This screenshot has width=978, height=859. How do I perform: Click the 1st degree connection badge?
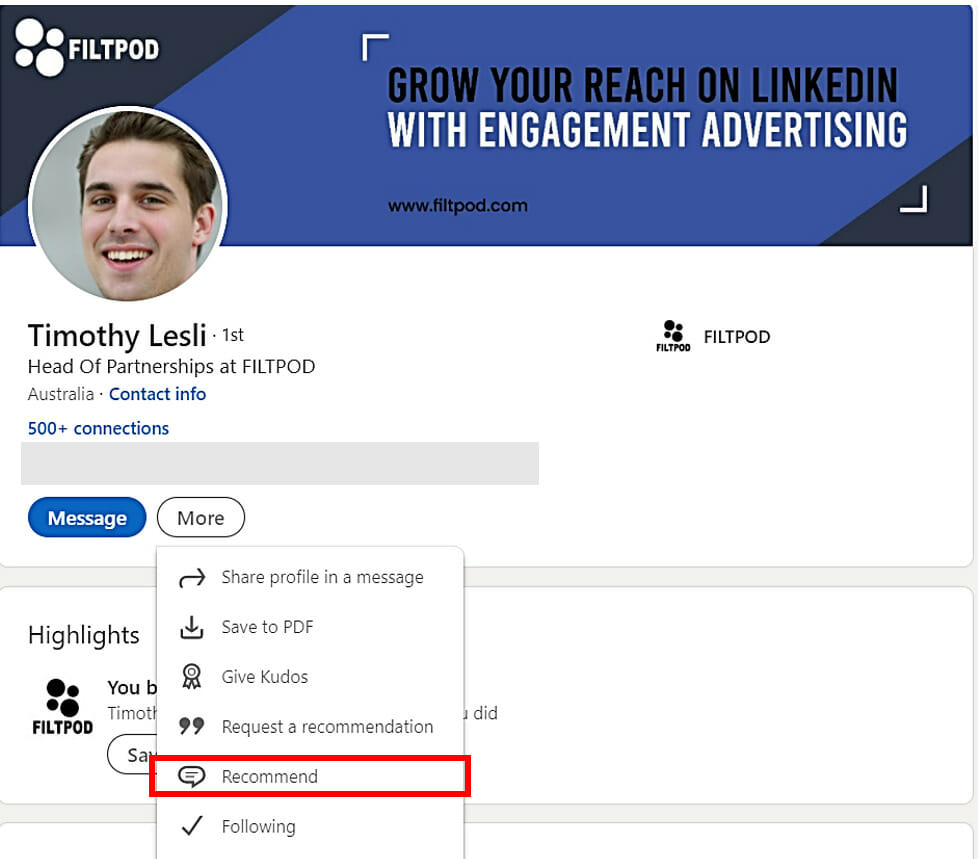tap(233, 335)
